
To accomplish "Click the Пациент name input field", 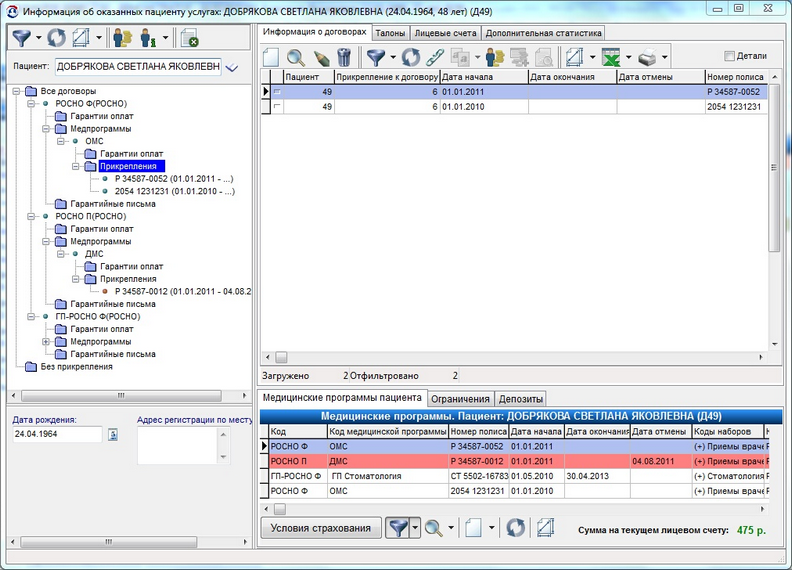I will click(x=138, y=67).
